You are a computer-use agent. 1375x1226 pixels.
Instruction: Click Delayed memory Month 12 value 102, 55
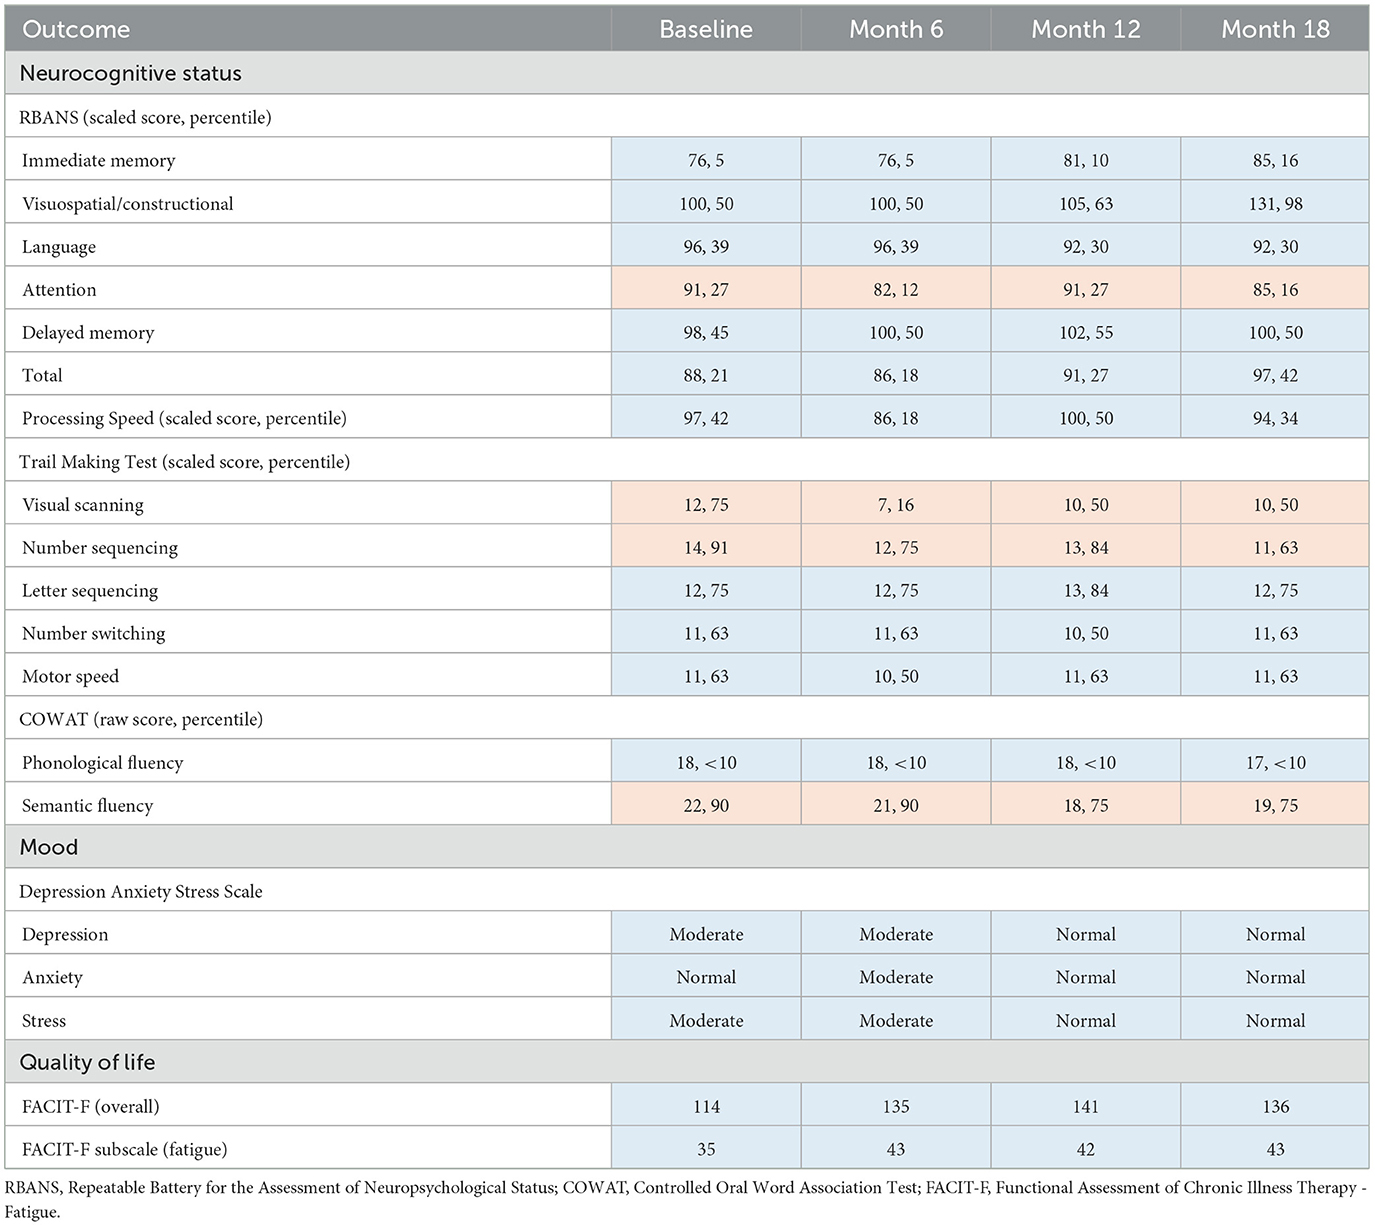1086,333
